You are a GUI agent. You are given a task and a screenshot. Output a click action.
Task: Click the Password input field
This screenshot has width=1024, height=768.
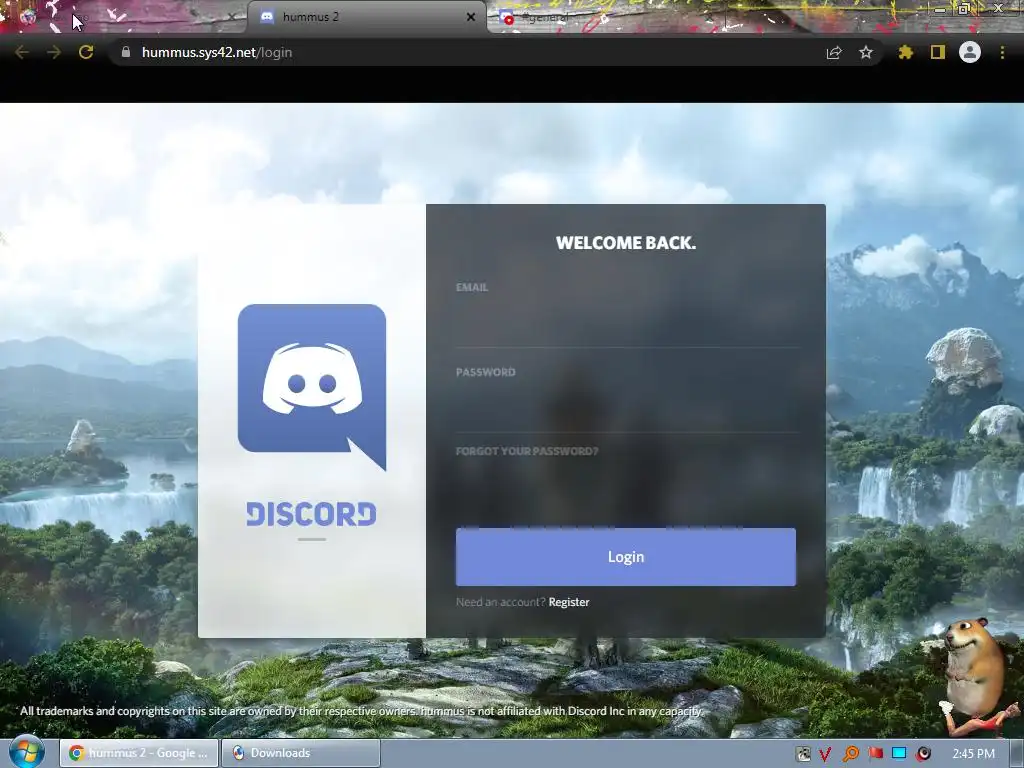626,410
